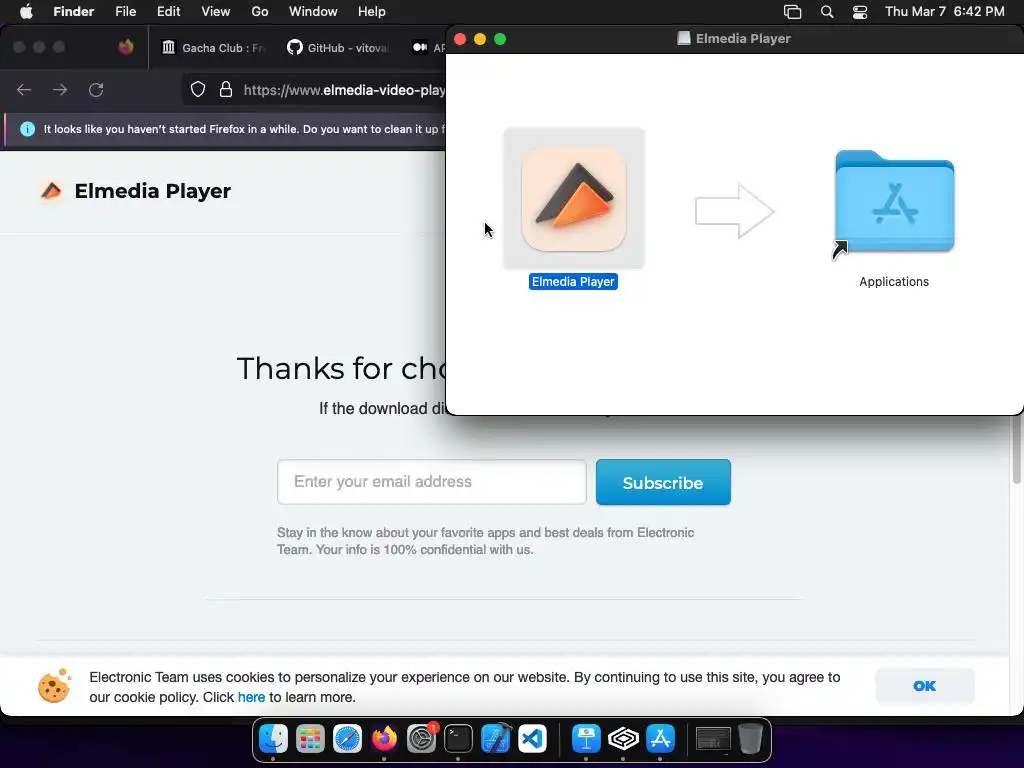The width and height of the screenshot is (1024, 768).
Task: Open Terminal from the Dock
Action: pyautogui.click(x=458, y=739)
